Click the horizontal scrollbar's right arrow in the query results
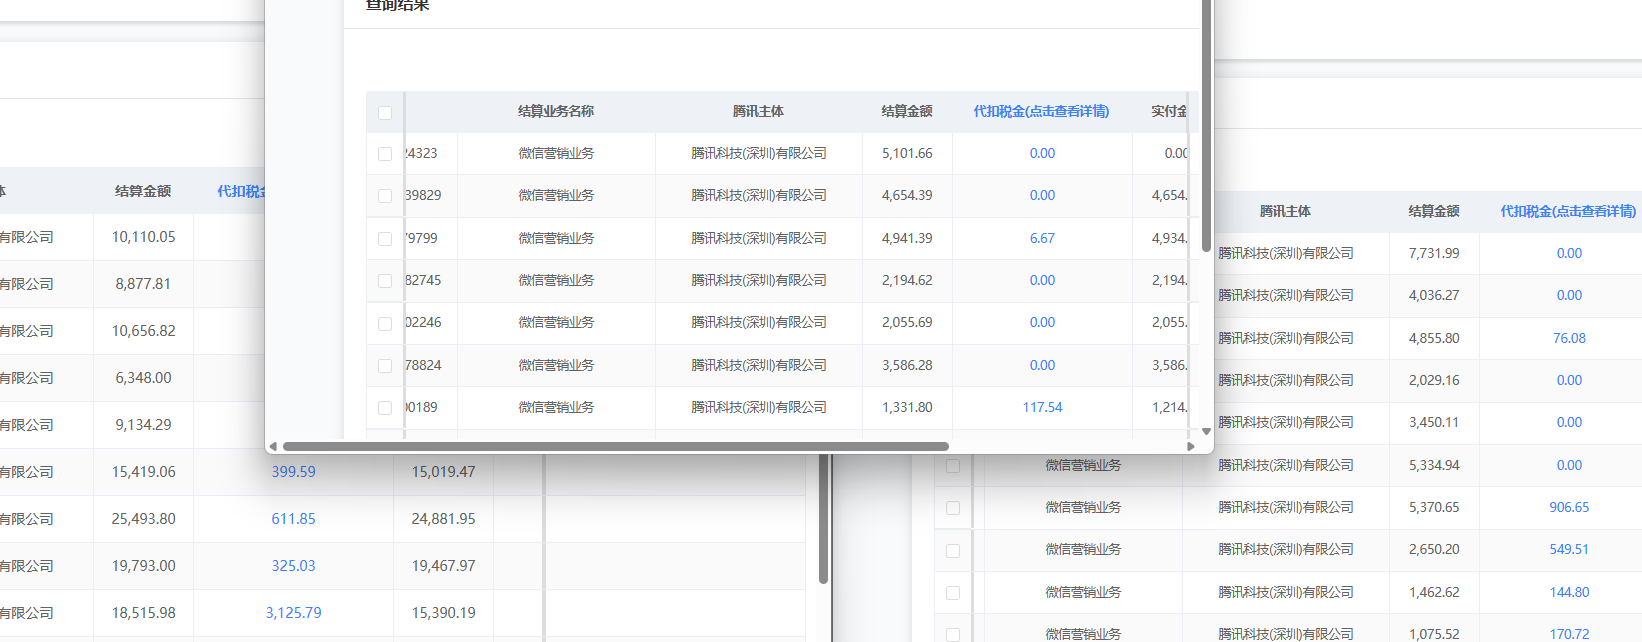Screen dimensions: 1642x642 [1190, 446]
